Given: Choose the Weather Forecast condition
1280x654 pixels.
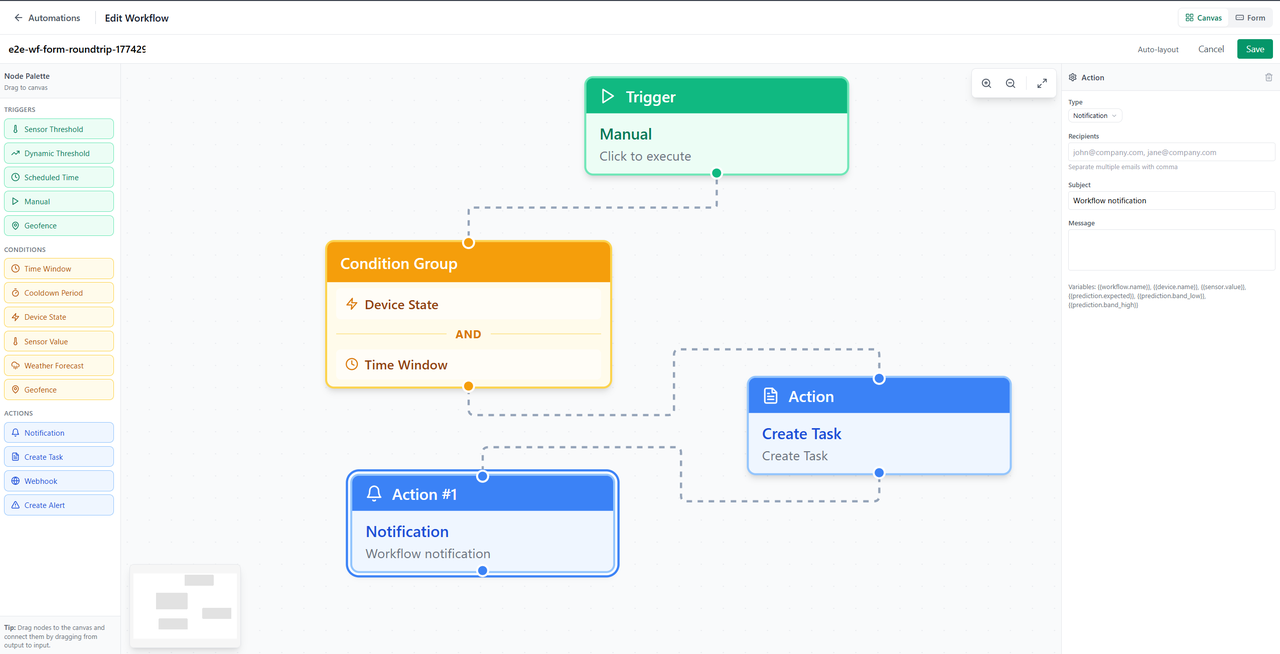Looking at the screenshot, I should (x=59, y=366).
